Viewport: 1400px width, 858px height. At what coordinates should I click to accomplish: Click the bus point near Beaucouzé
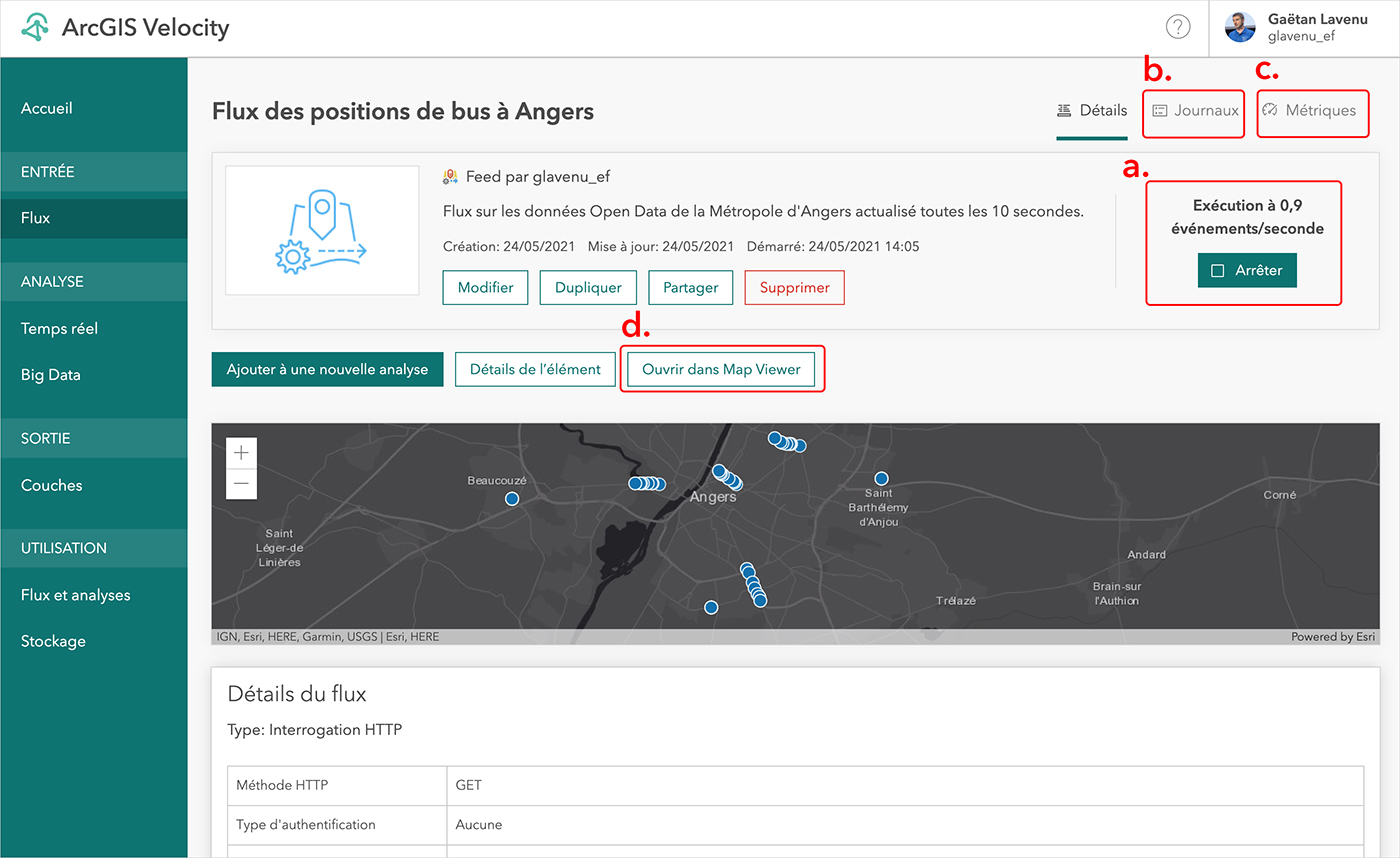tap(512, 498)
